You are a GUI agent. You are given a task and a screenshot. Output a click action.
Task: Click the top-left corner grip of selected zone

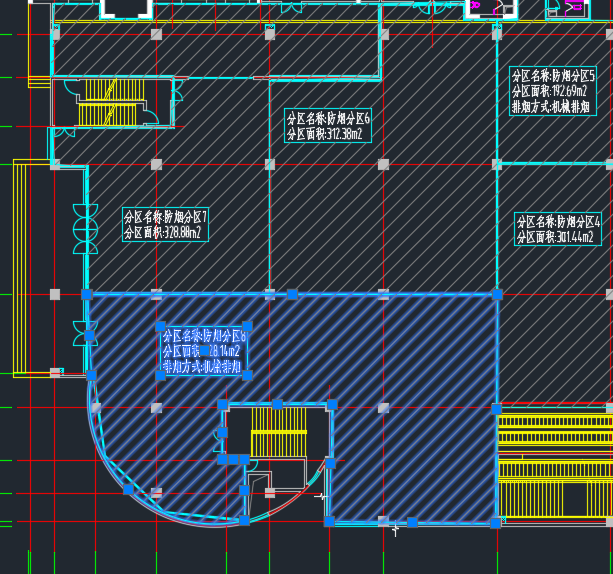coord(86,295)
